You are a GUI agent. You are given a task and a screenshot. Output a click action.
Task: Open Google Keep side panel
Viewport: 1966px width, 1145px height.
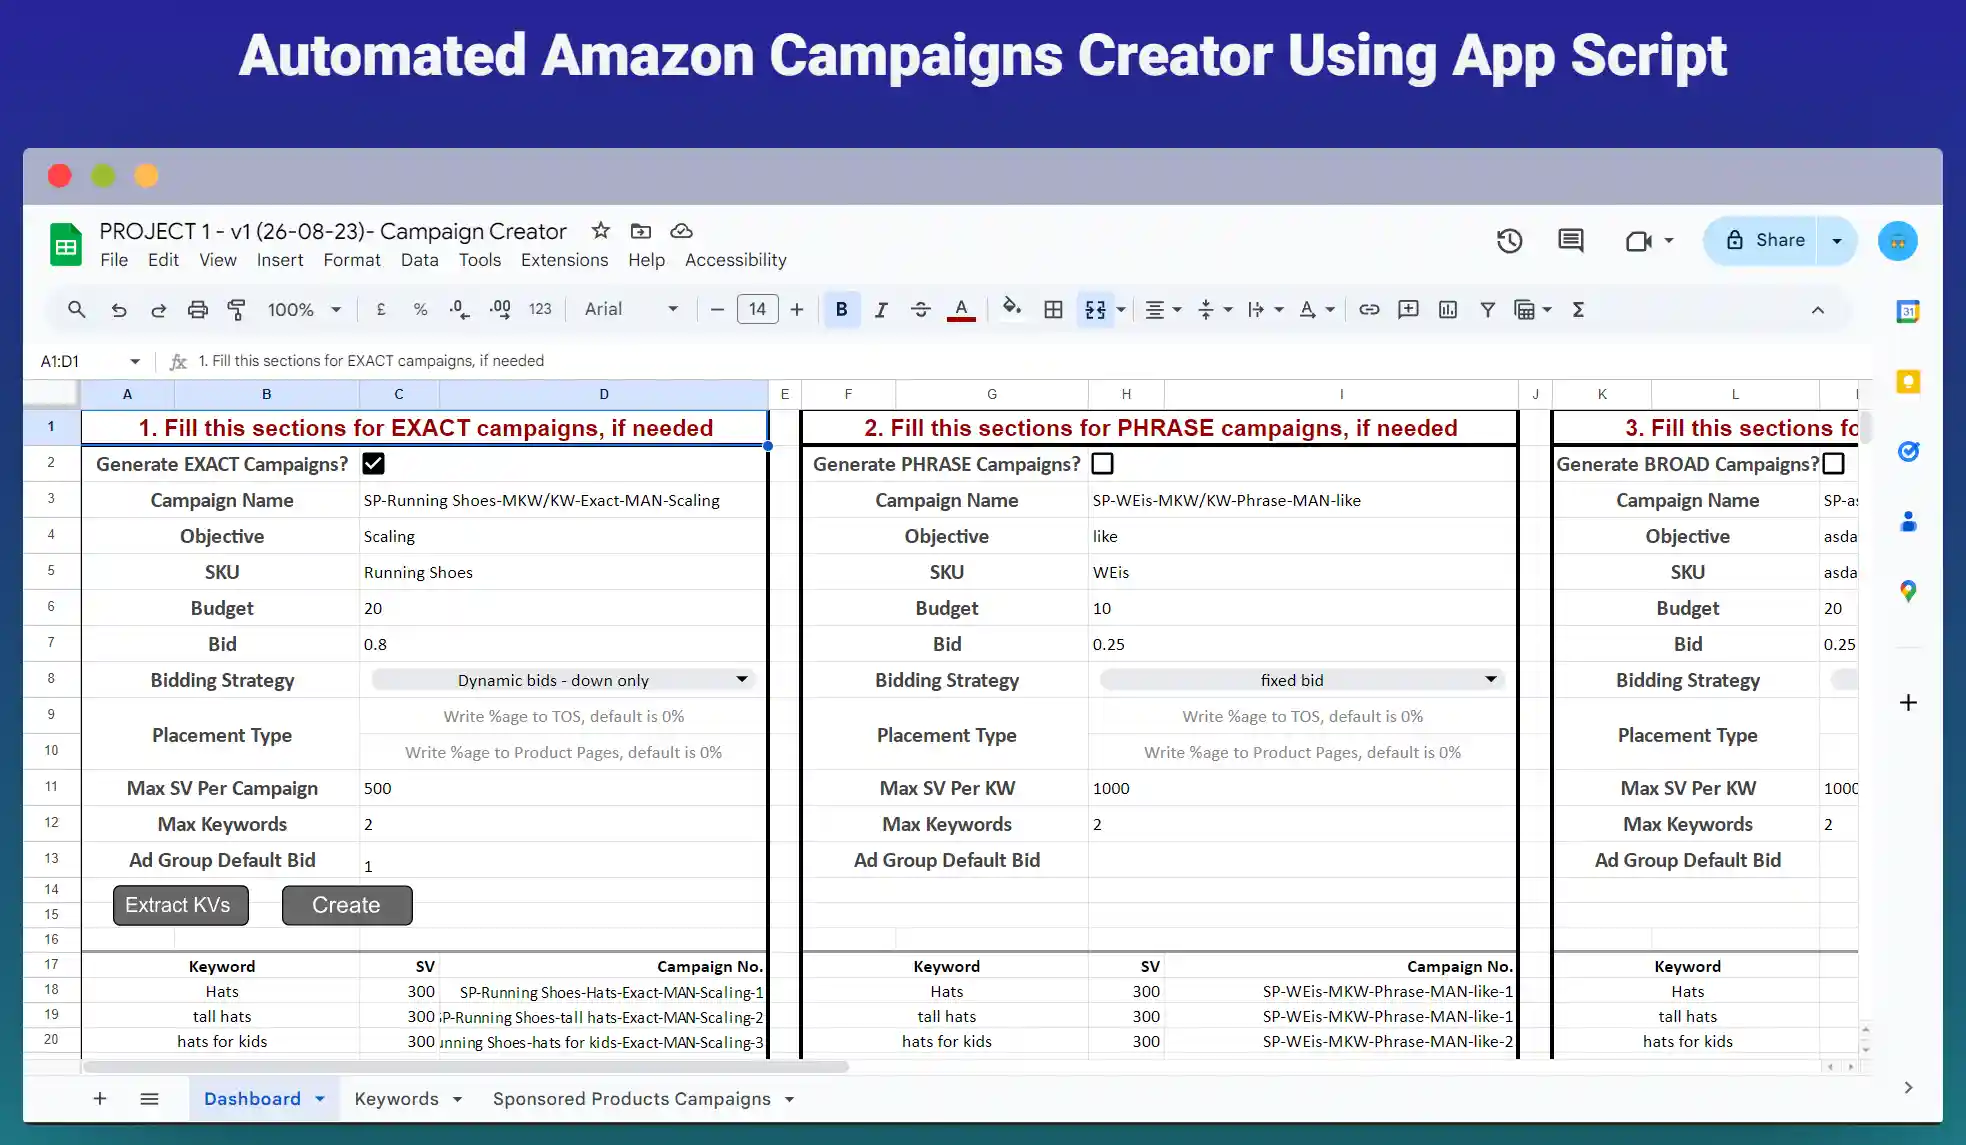tap(1908, 381)
